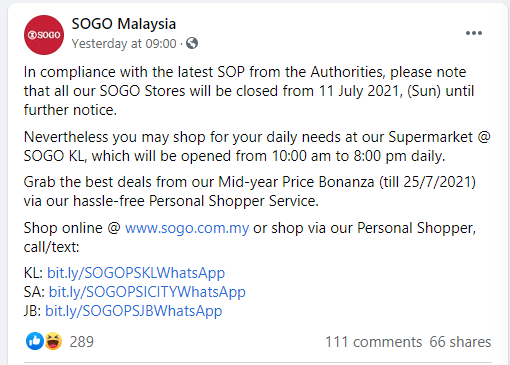This screenshot has width=510, height=365.
Task: Click the Haha laughing reaction icon
Action: (x=53, y=341)
